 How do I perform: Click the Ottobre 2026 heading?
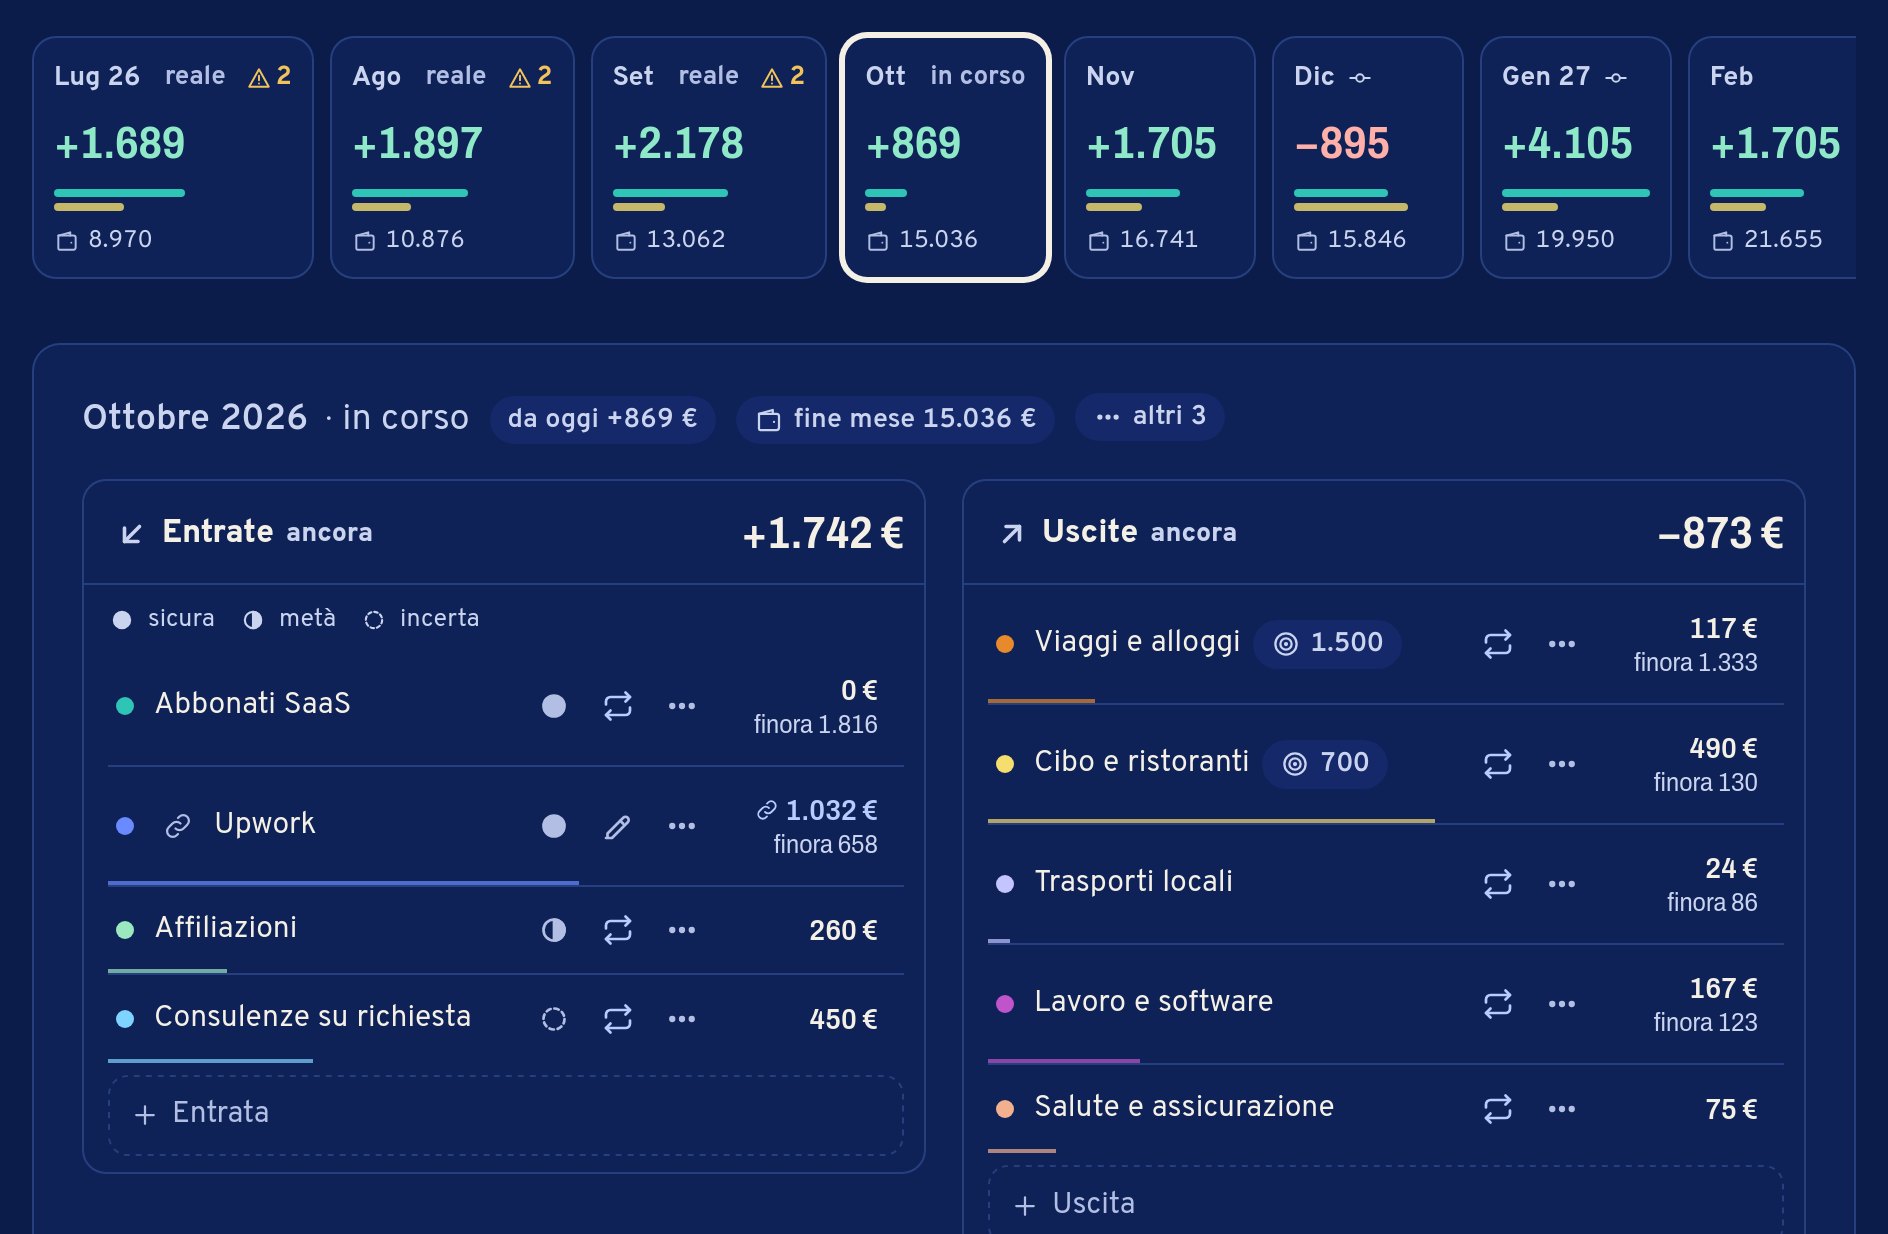pyautogui.click(x=195, y=417)
